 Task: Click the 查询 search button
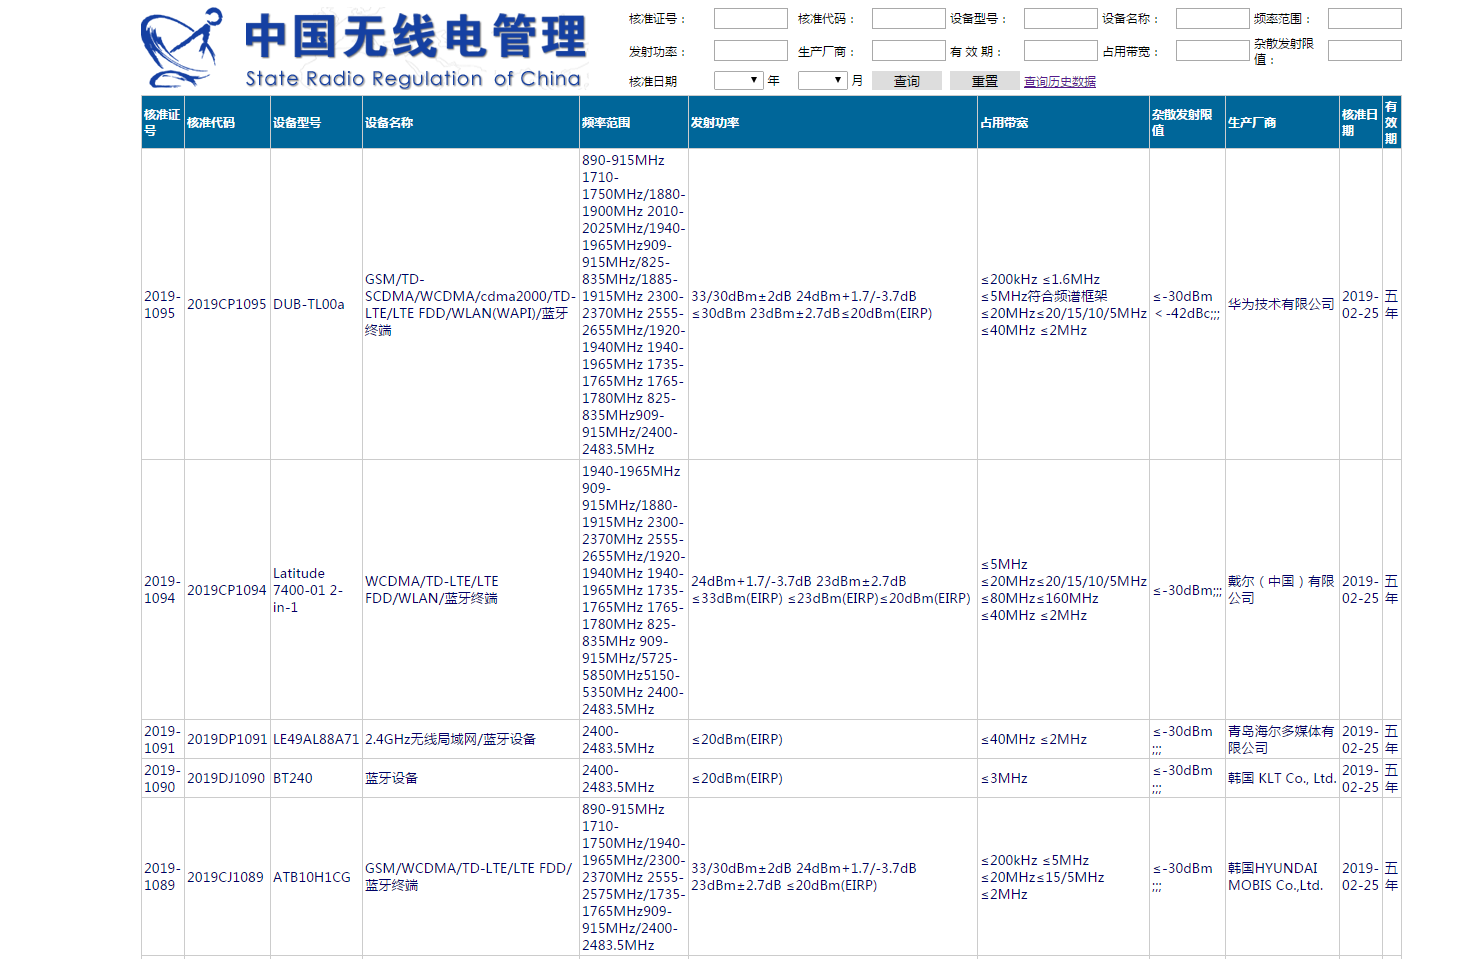click(x=907, y=81)
